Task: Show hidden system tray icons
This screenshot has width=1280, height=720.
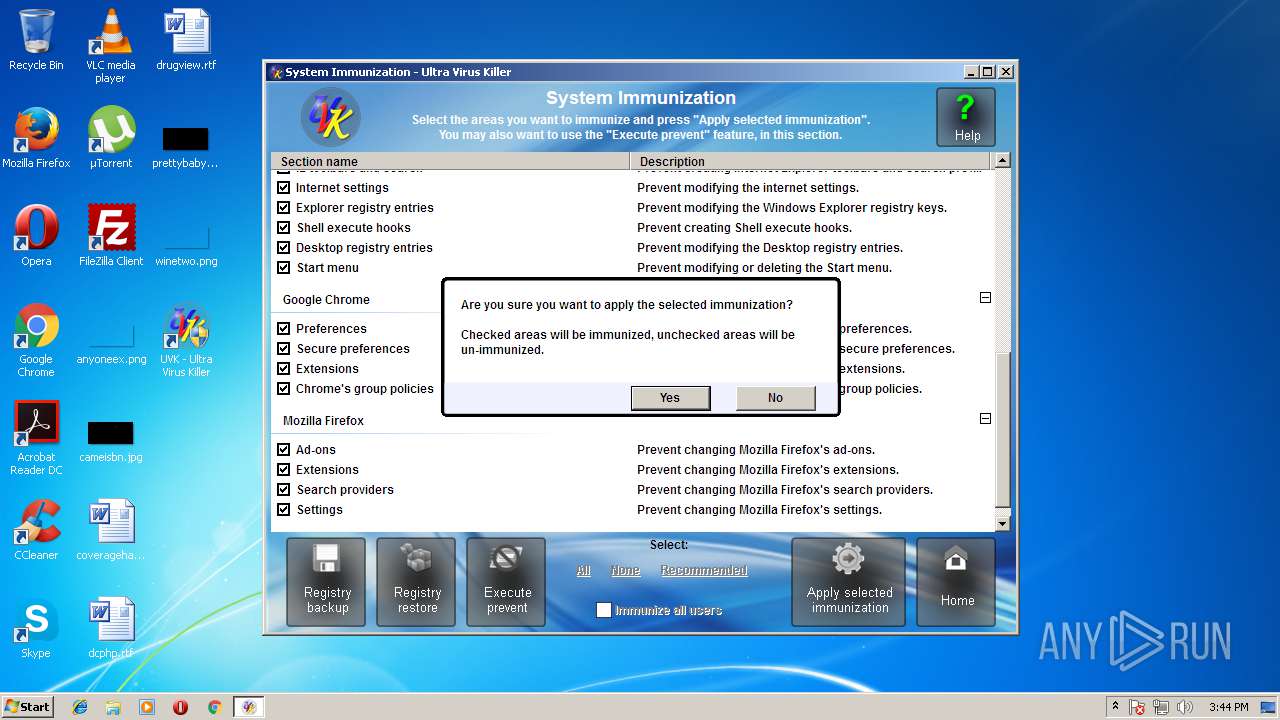Action: coord(1115,707)
